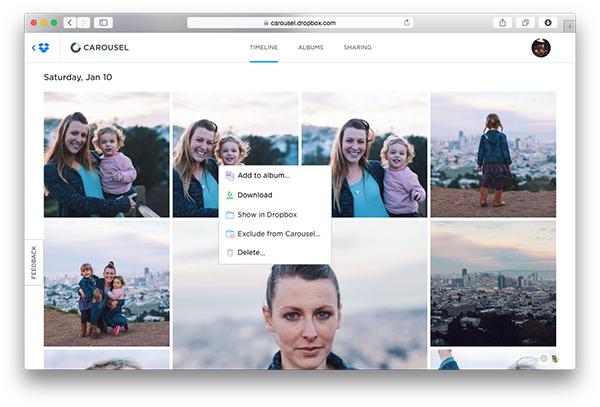Select Show in Dropbox menu entry
The width and height of the screenshot is (600, 407).
coord(275,215)
